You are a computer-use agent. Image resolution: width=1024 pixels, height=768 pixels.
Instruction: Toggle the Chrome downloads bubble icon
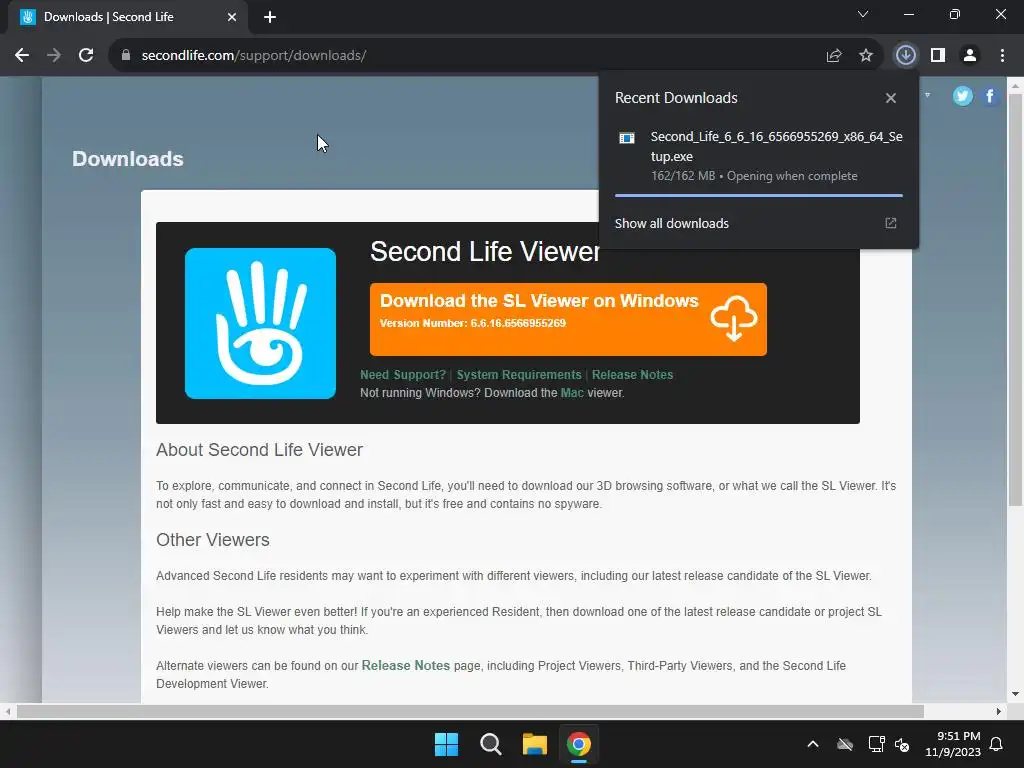(905, 56)
